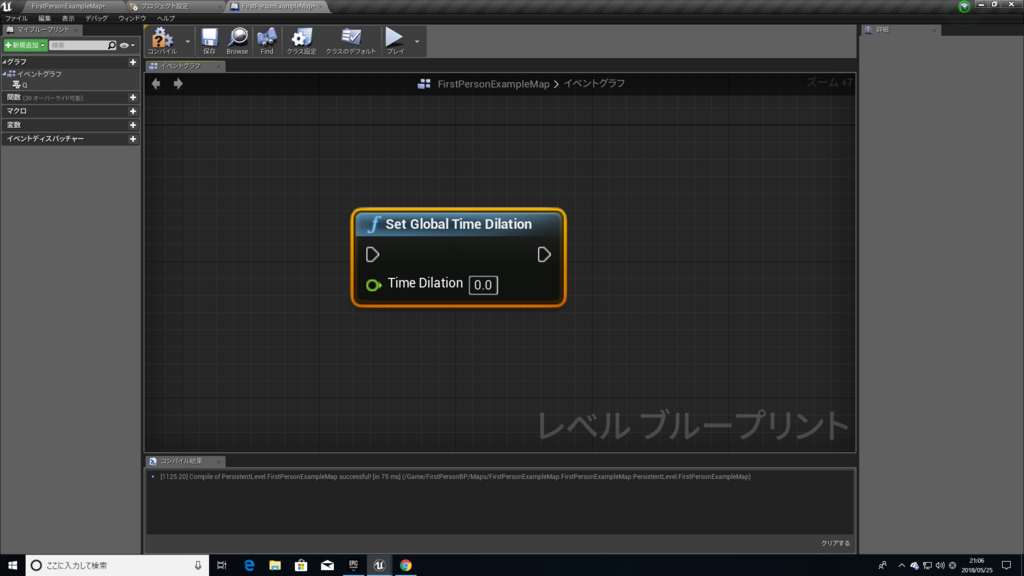Save the blueprint with the save icon
This screenshot has width=1024, height=576.
209,40
